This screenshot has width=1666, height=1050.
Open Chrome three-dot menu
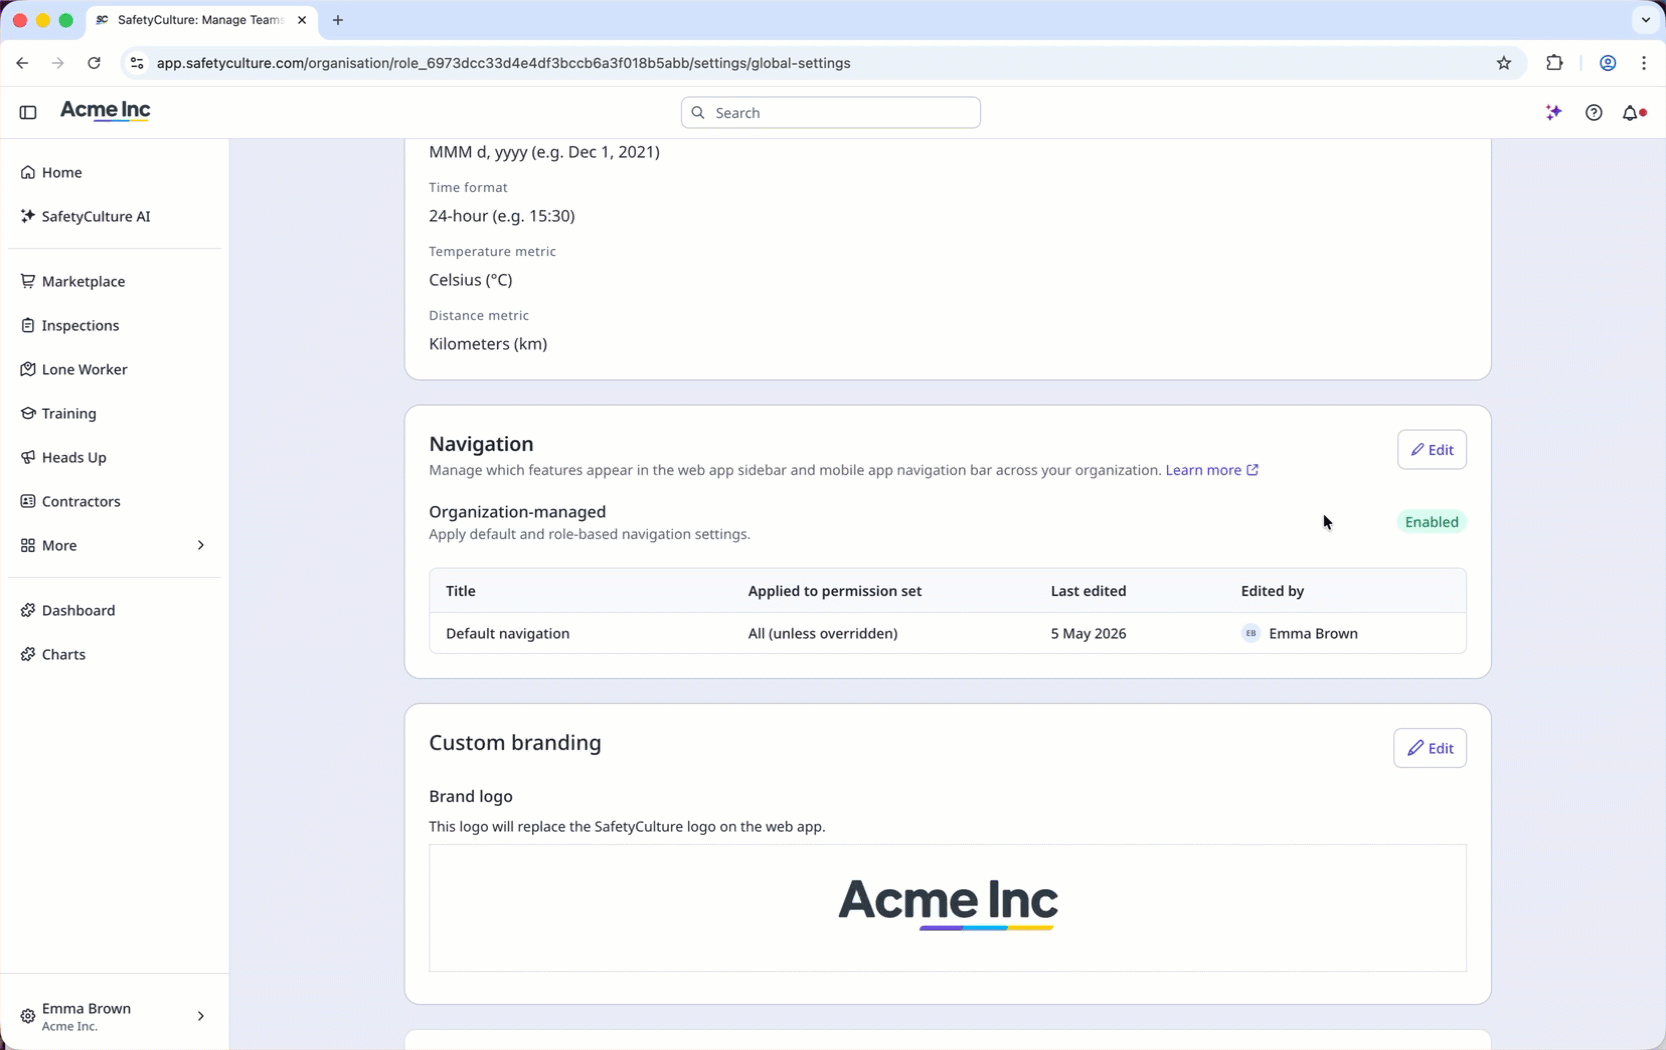pos(1644,63)
